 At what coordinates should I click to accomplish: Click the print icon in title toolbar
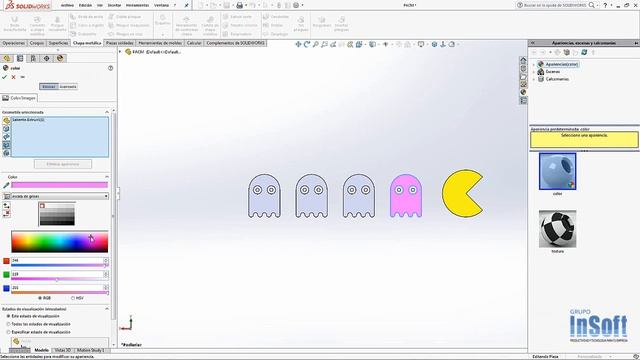240,5
